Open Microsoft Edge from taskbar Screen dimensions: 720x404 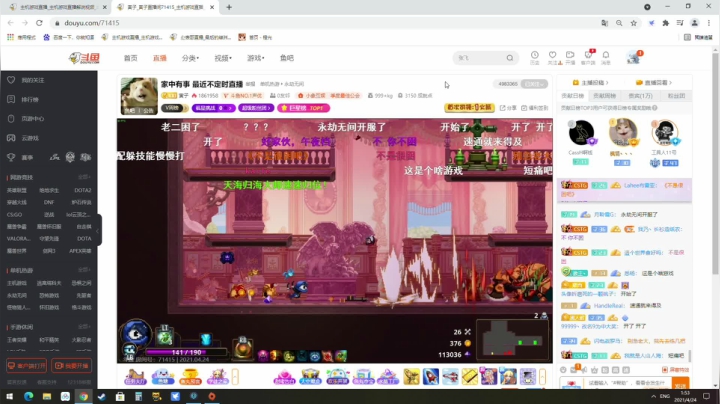tap(28, 396)
